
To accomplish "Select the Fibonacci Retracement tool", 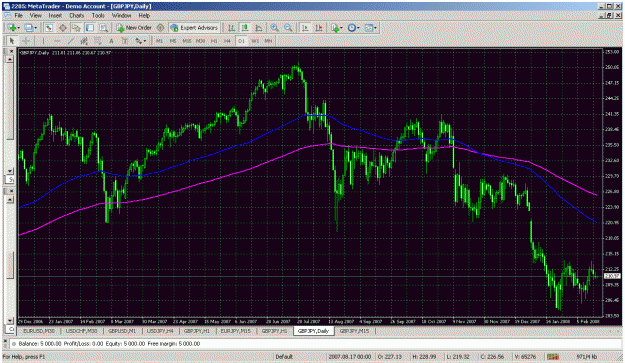I will [98, 41].
